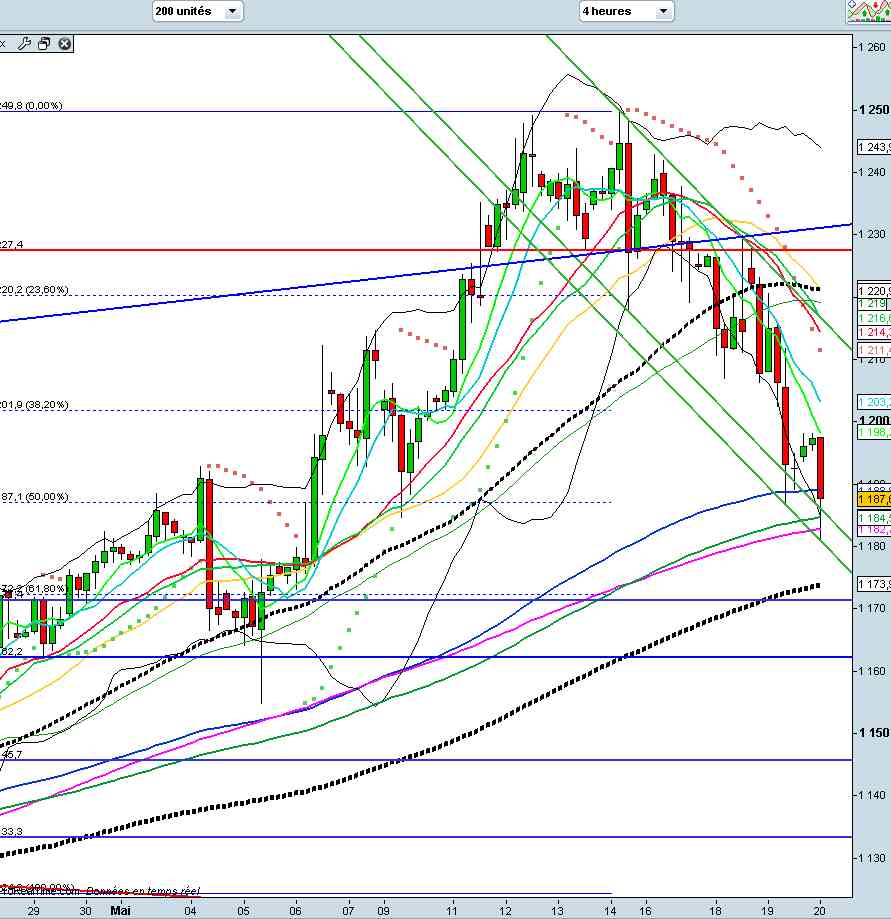Viewport: 891px width, 919px height.
Task: Click the detach window icon beside the wrench
Action: point(45,44)
